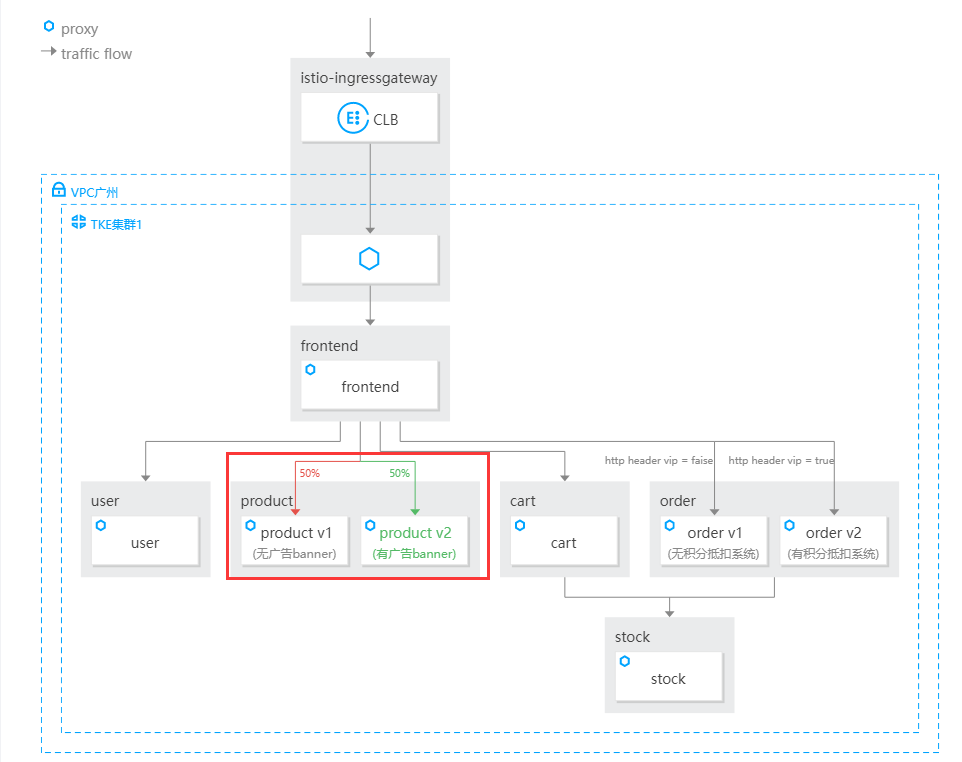The width and height of the screenshot is (962, 762).
Task: Click the stock service box
Action: click(x=668, y=677)
